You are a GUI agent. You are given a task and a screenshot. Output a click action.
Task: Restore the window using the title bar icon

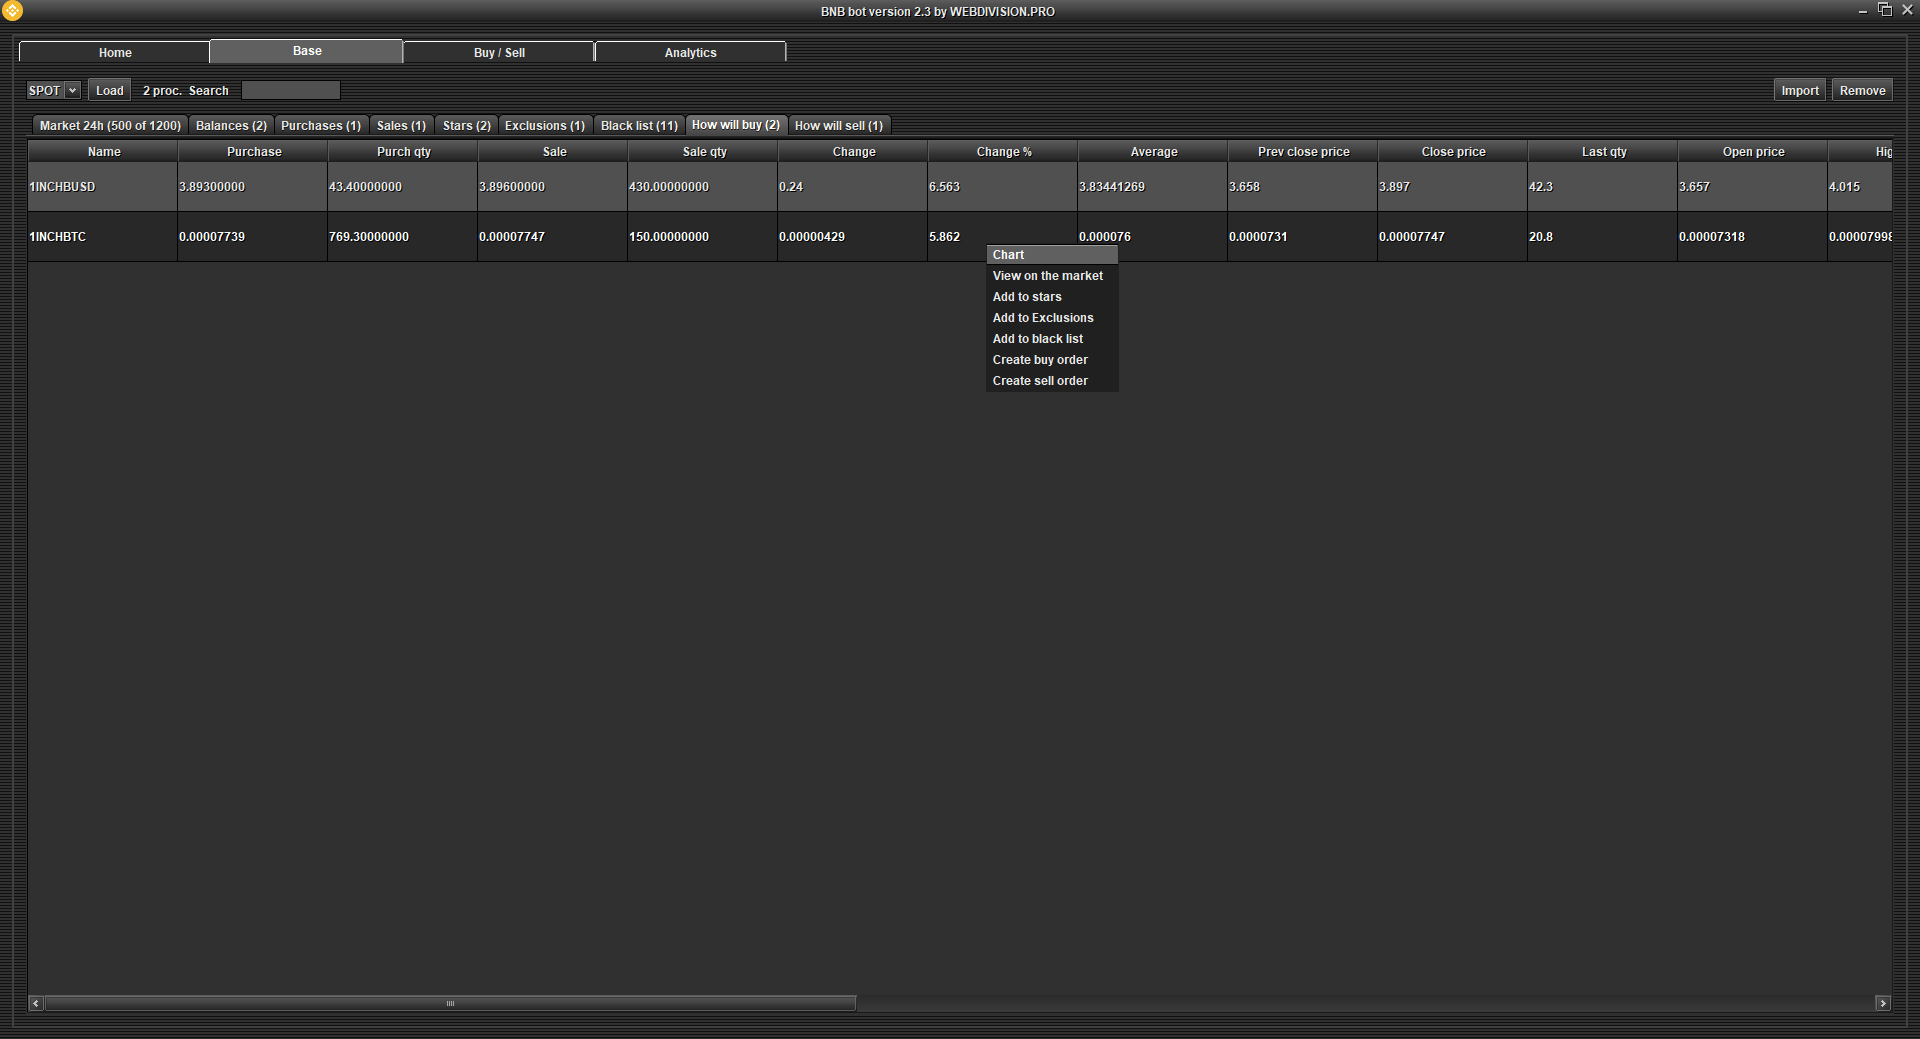(x=1885, y=10)
